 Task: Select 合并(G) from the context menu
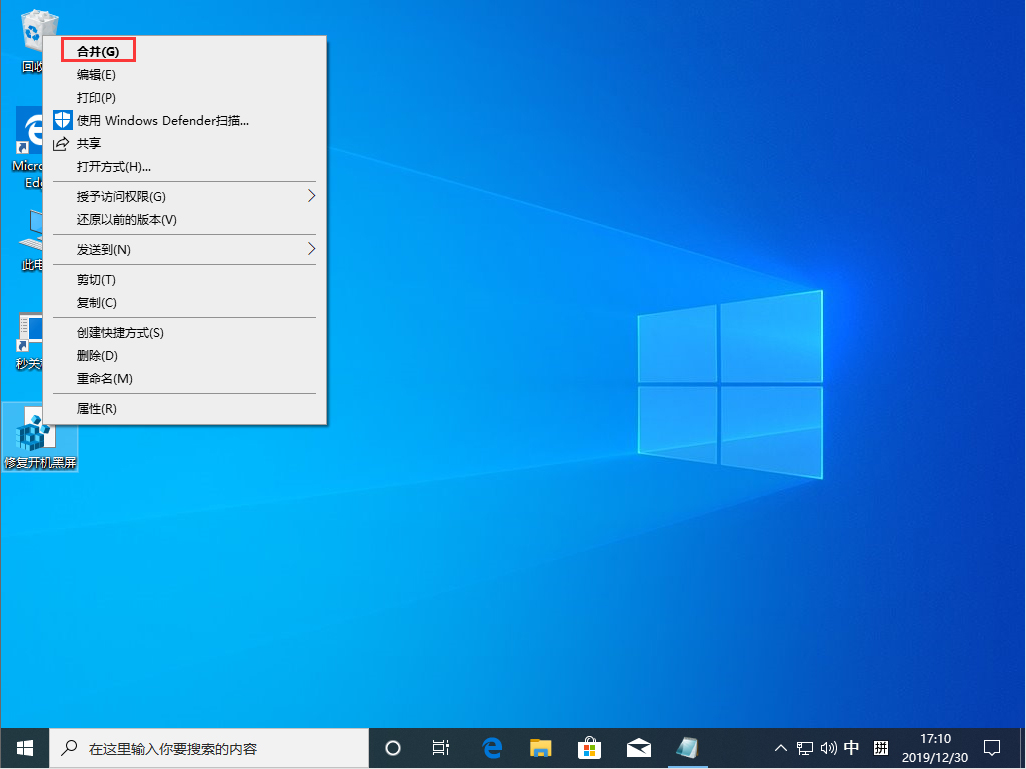tap(97, 51)
